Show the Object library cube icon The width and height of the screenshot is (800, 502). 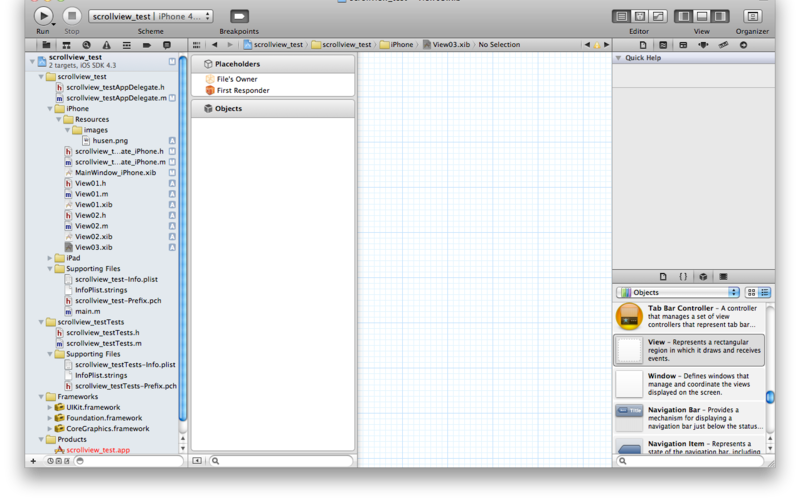coord(703,277)
